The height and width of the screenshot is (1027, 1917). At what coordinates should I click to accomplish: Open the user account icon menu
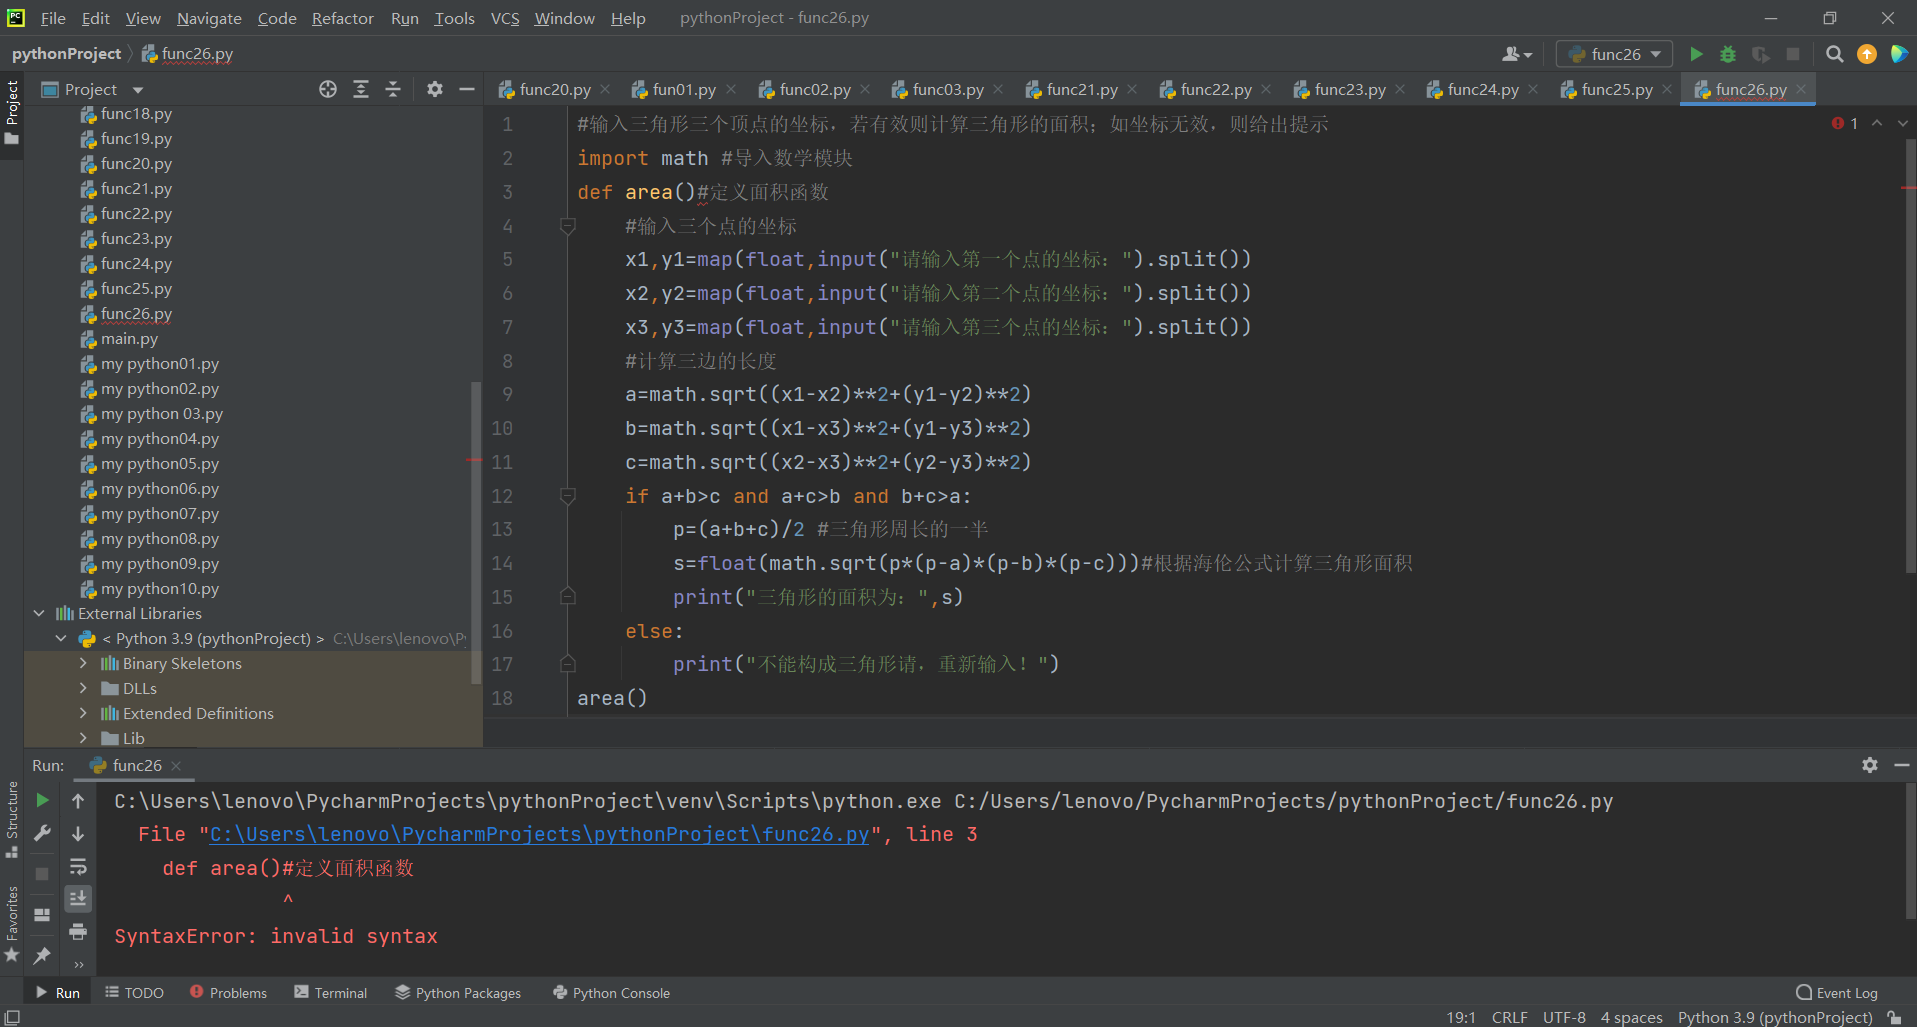[x=1517, y=54]
